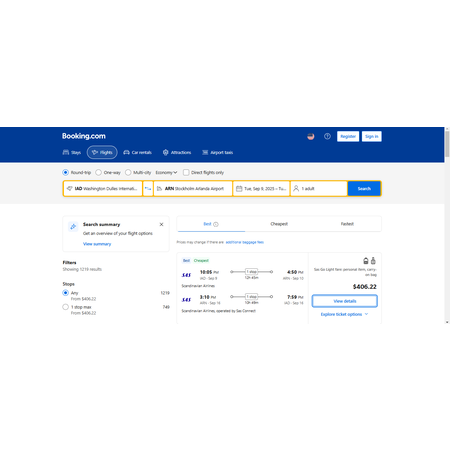Open the Flights tab

pos(102,152)
